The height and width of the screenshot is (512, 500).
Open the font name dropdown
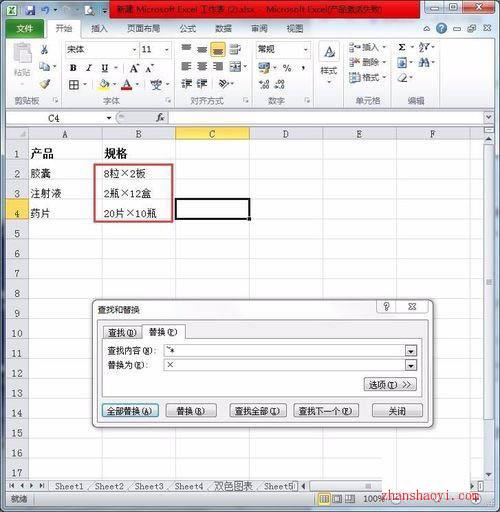click(x=134, y=50)
